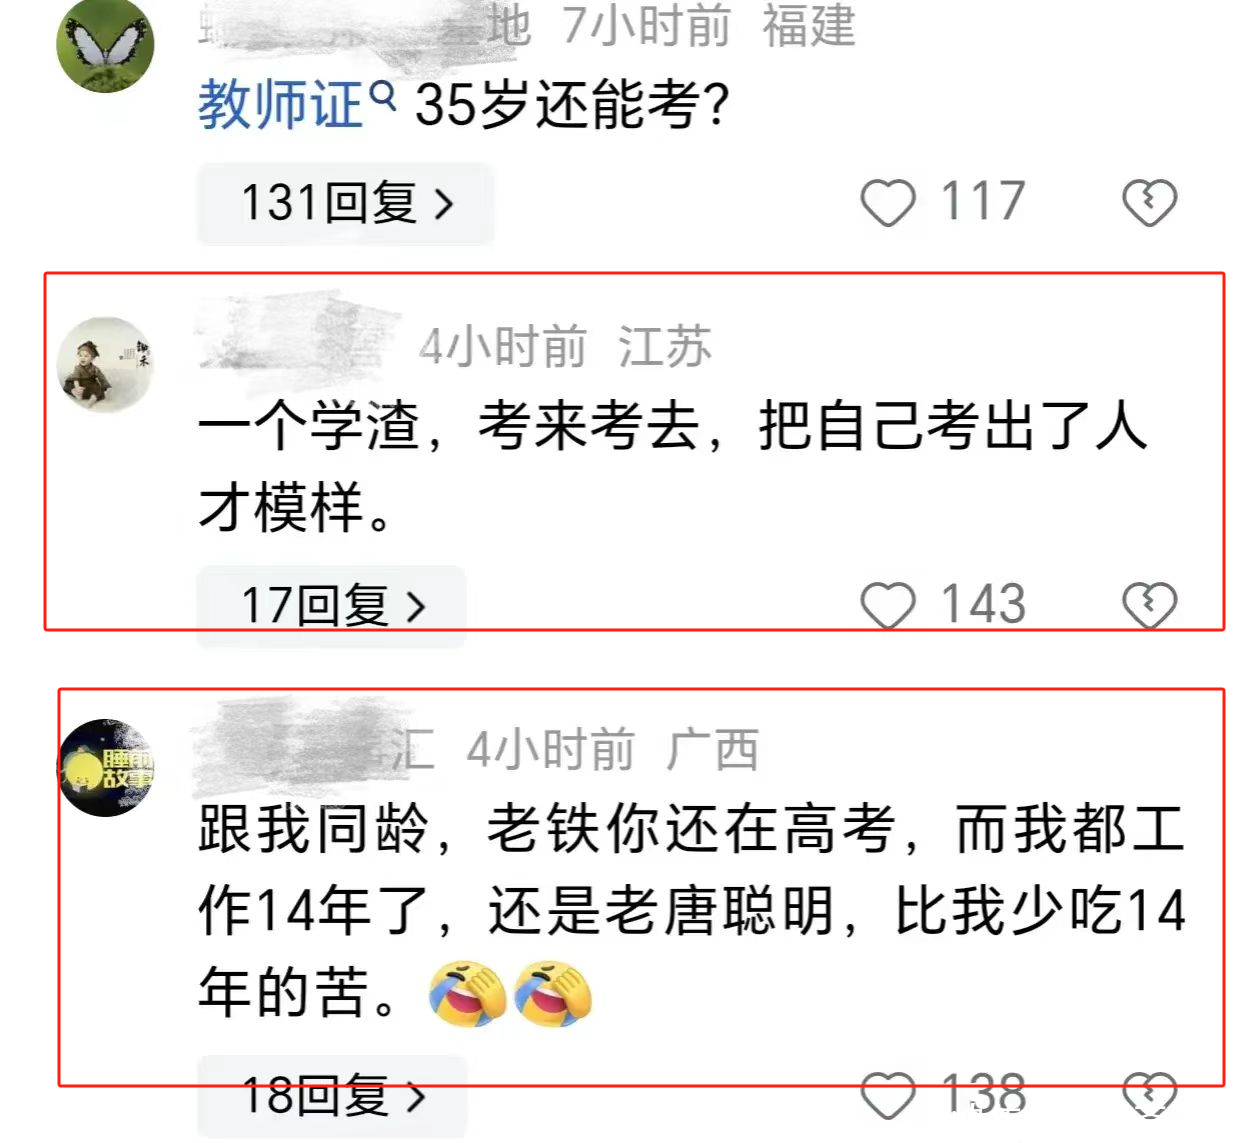Tap the 143 like count
The image size is (1249, 1143).
(983, 605)
